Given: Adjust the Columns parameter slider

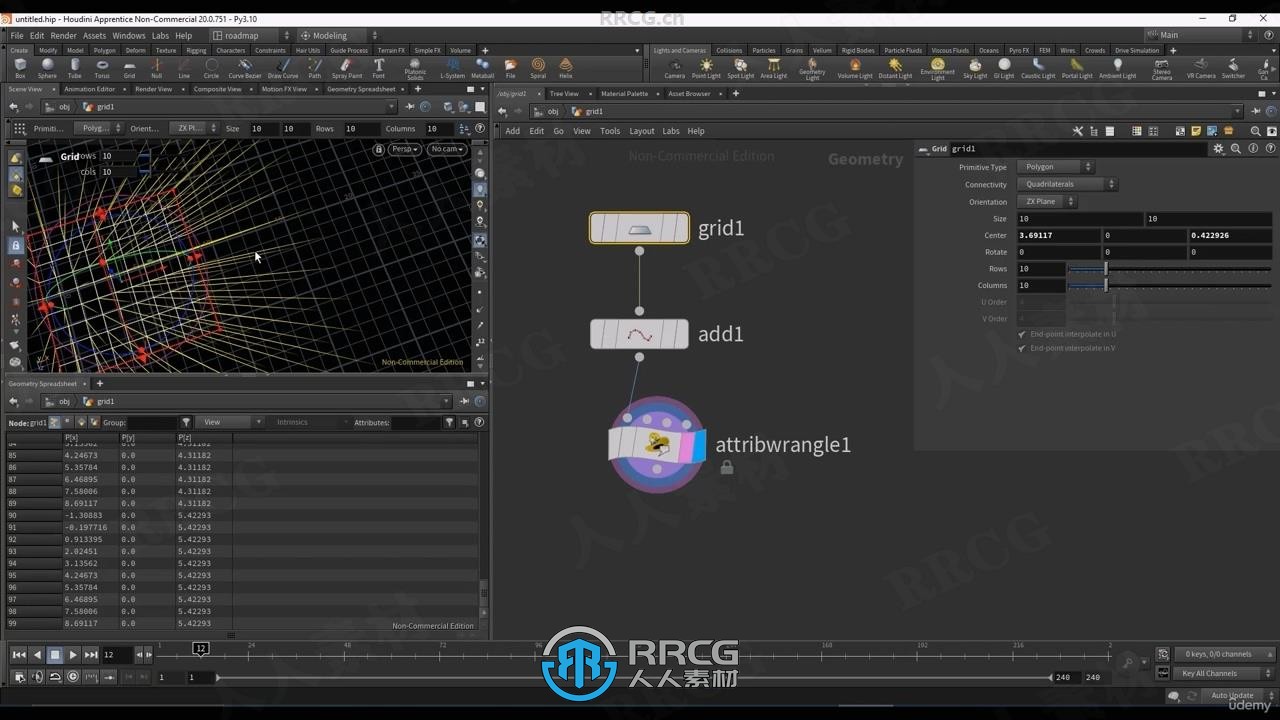Looking at the screenshot, I should point(1169,285).
